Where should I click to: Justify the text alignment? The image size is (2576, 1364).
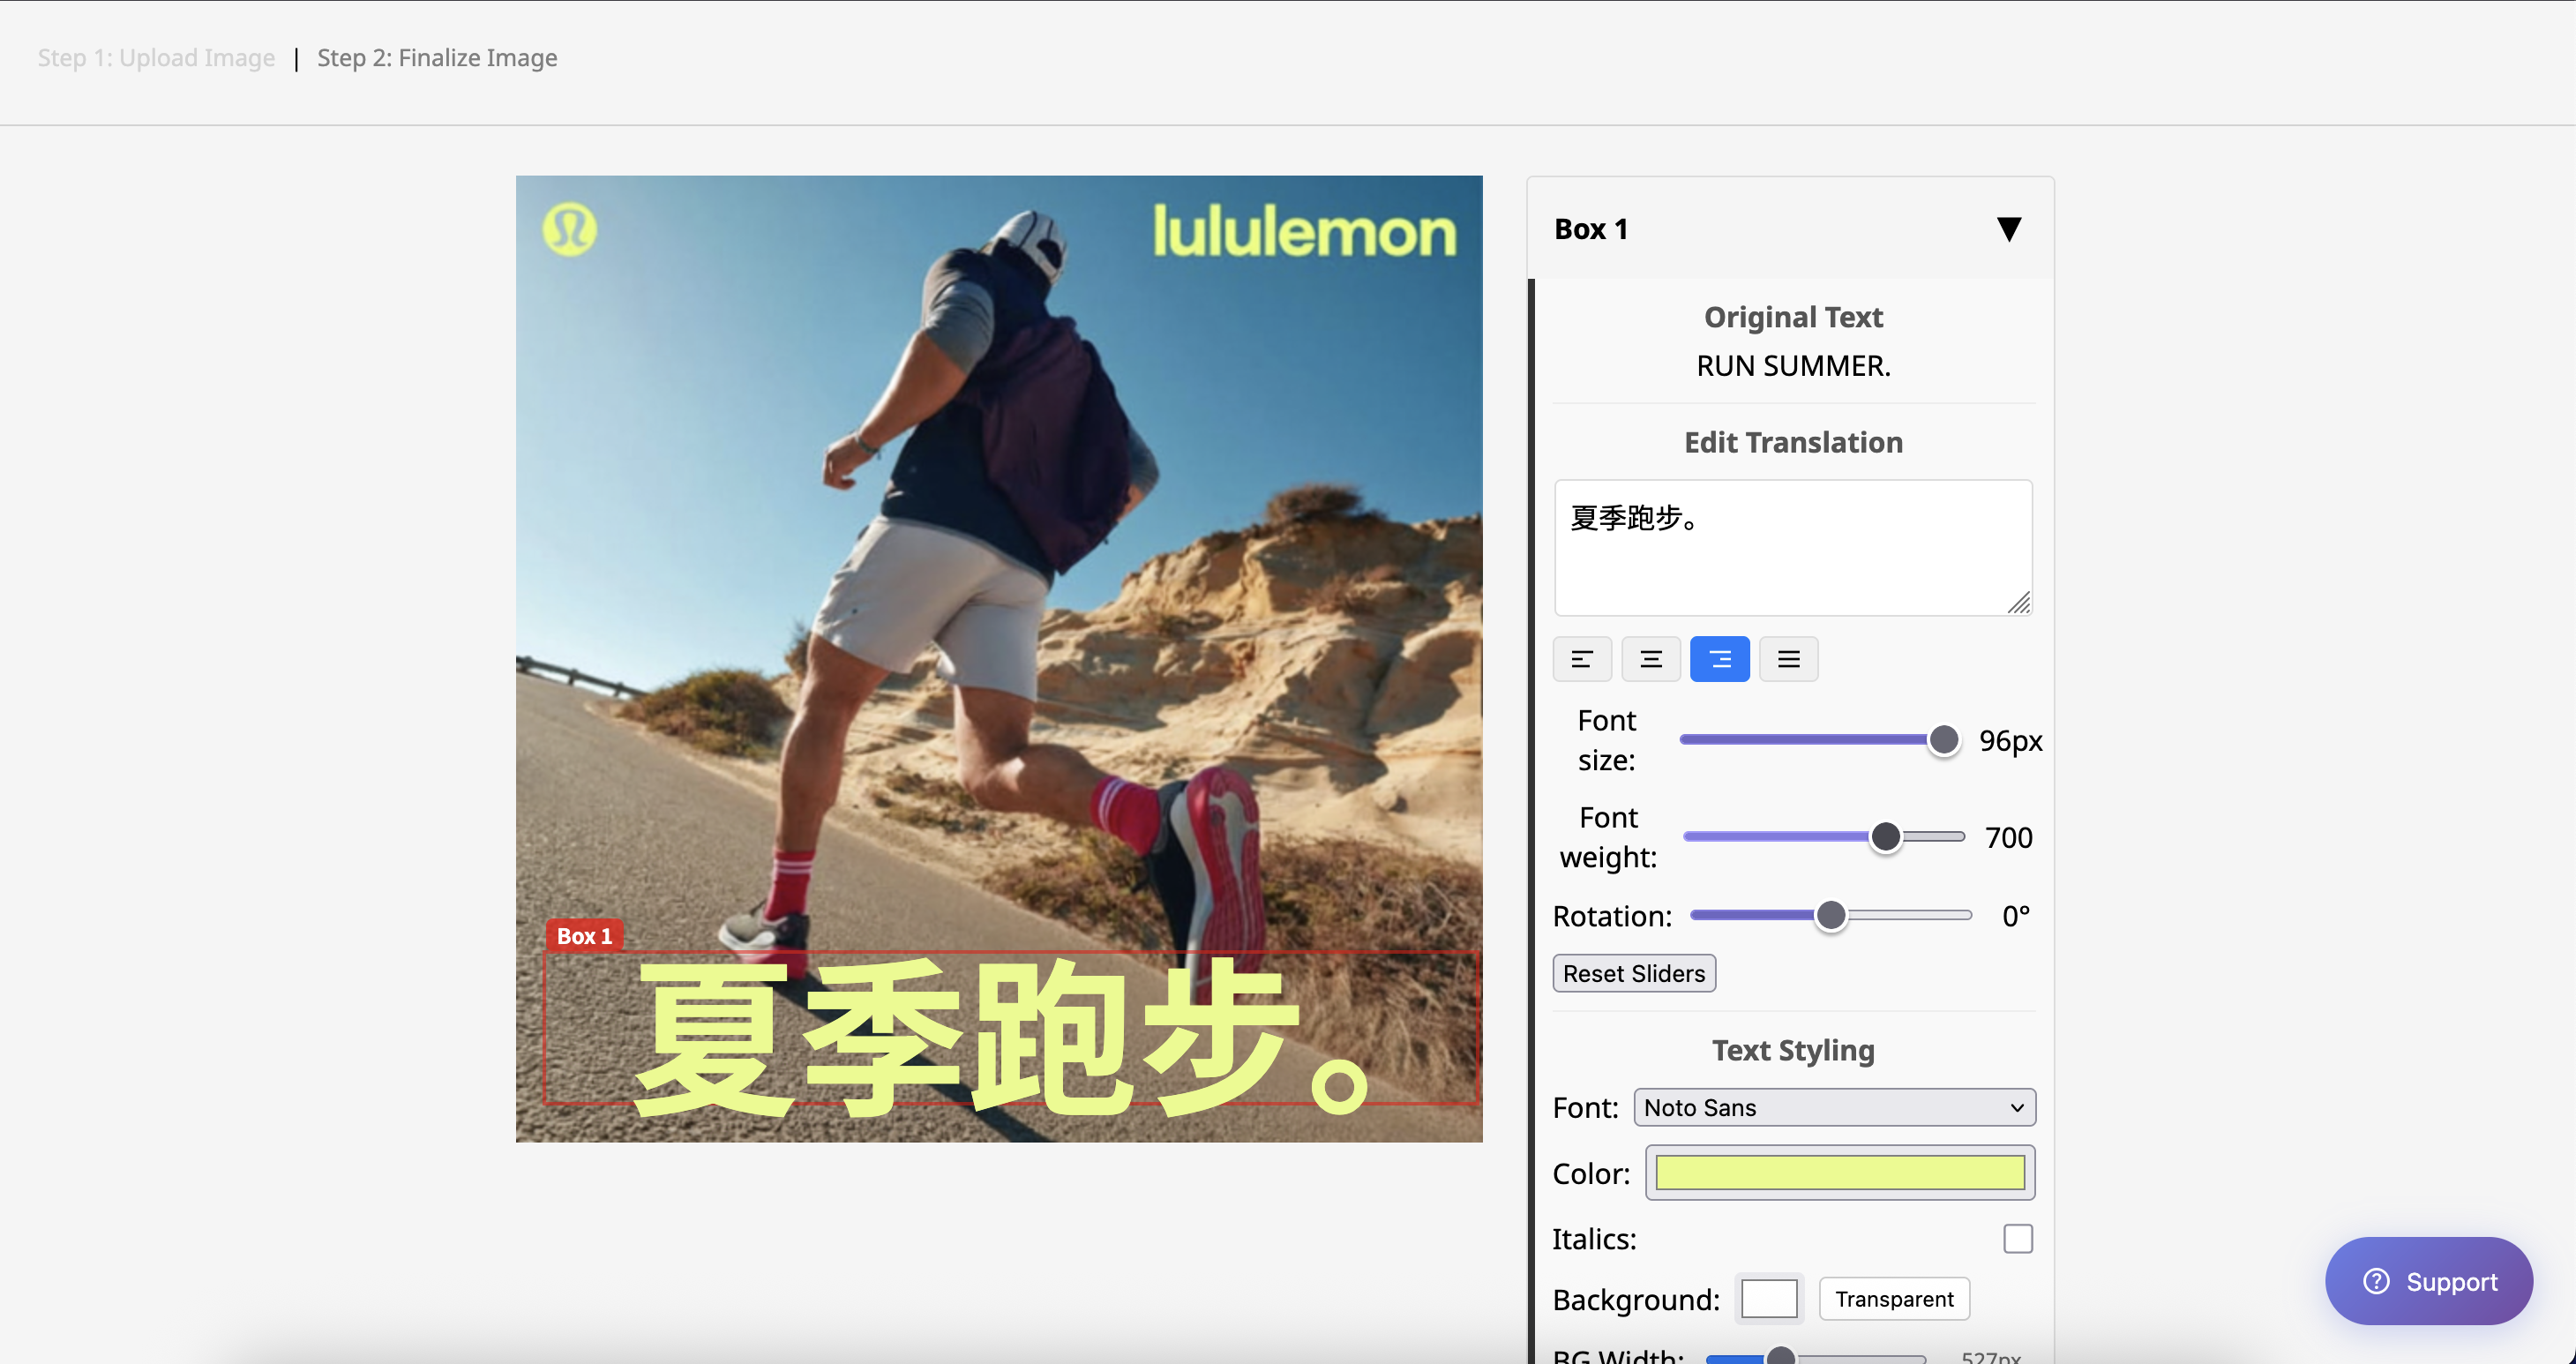tap(1789, 659)
